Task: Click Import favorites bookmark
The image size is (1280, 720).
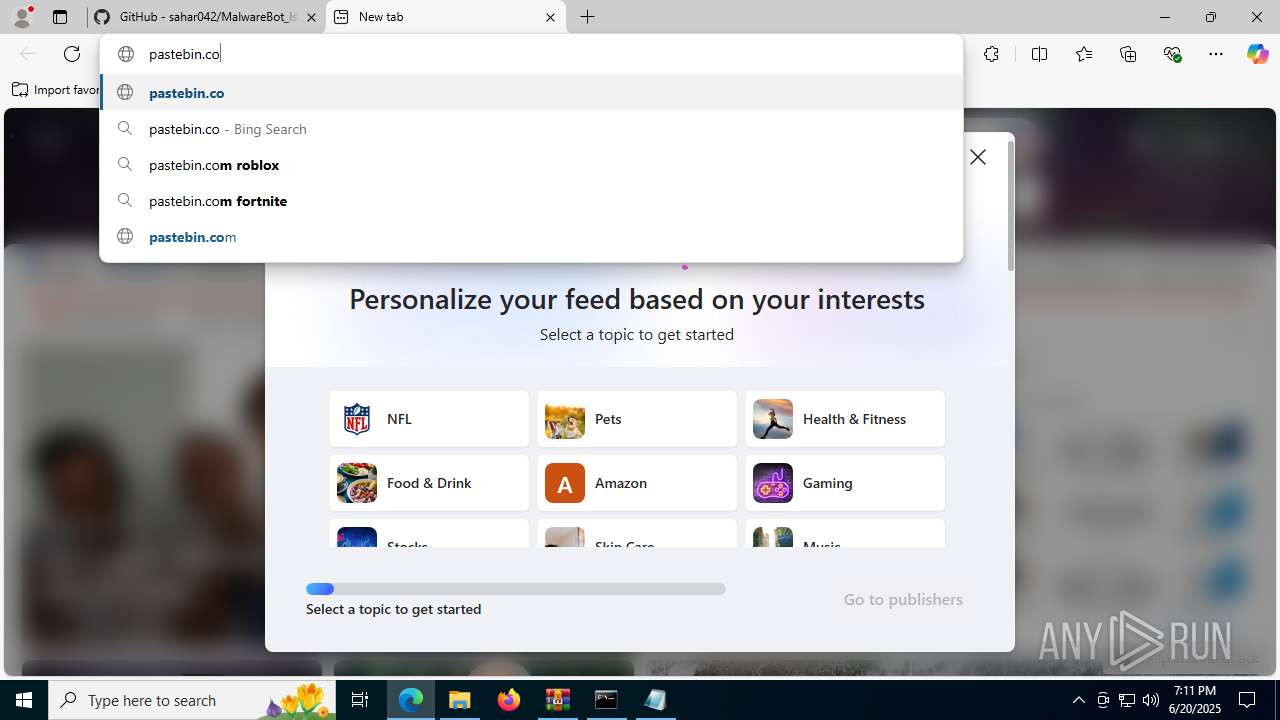Action: tap(56, 90)
